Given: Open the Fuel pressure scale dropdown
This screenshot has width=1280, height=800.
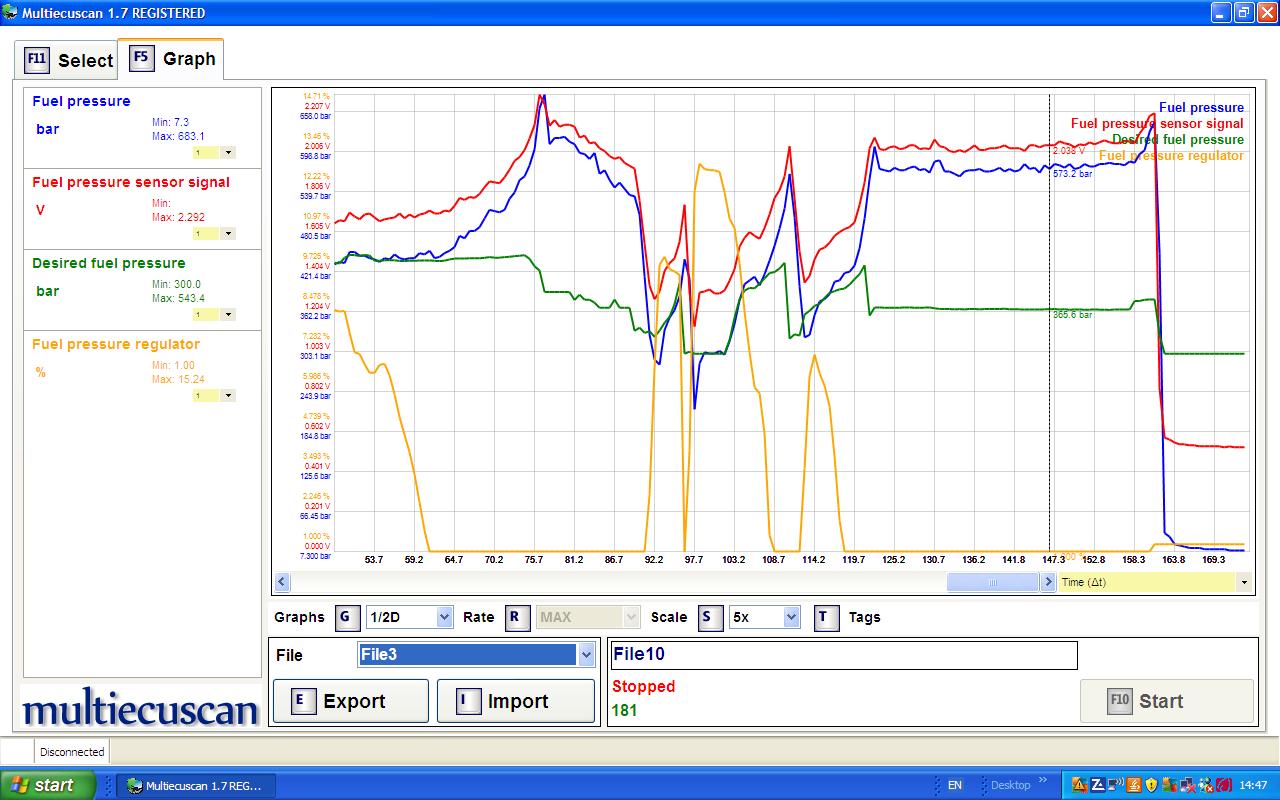Looking at the screenshot, I should tap(228, 153).
